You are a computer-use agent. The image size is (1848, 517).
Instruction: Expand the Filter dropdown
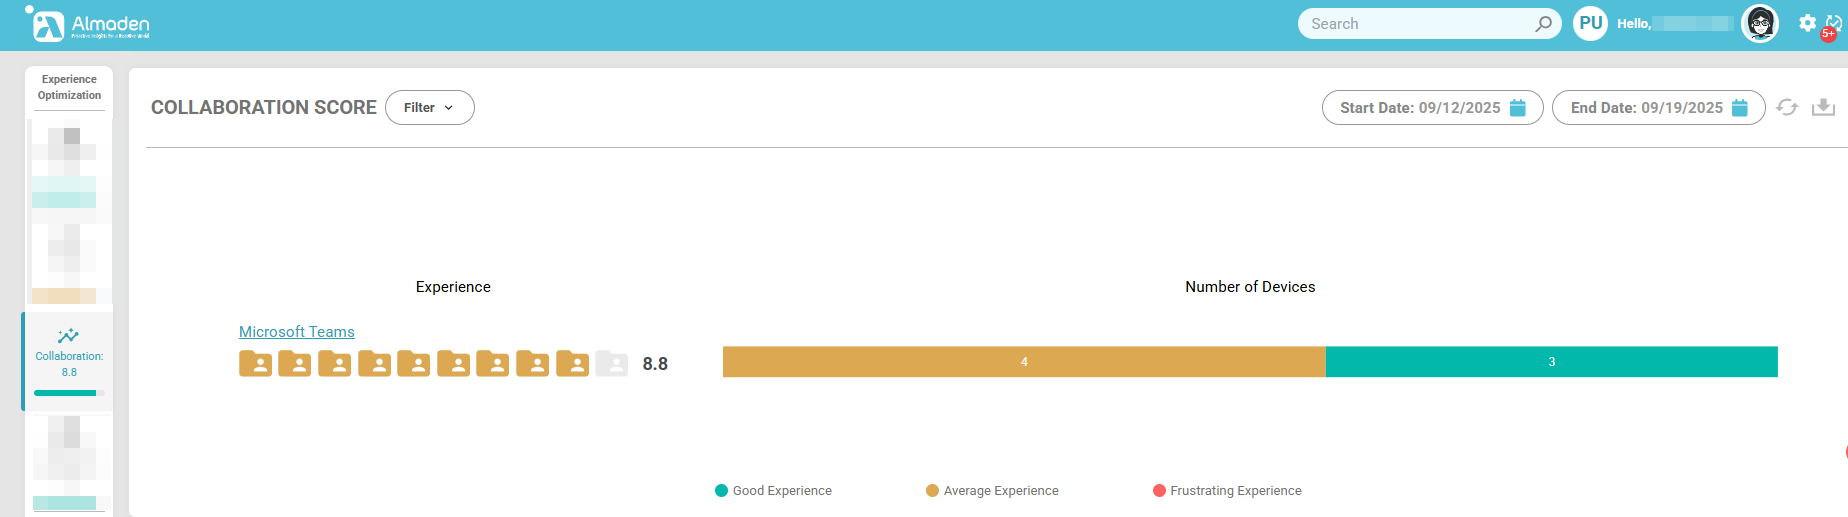tap(429, 108)
